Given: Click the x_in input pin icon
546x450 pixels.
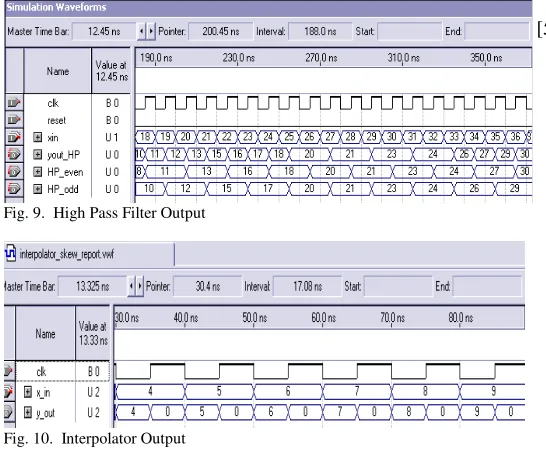Looking at the screenshot, I should coord(8,392).
